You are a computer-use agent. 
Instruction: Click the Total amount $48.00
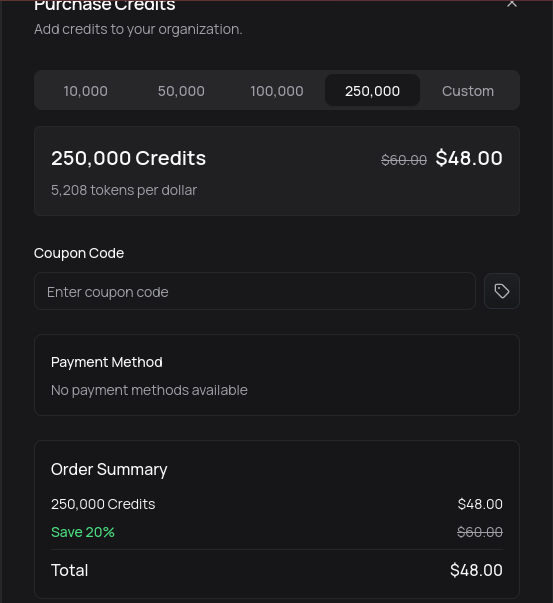coord(476,570)
